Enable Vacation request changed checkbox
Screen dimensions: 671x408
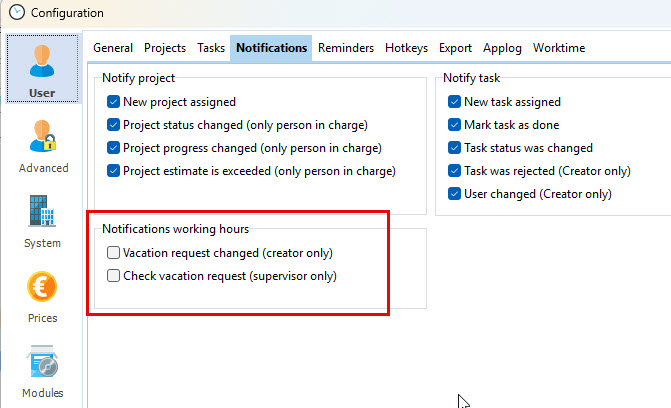coord(114,253)
